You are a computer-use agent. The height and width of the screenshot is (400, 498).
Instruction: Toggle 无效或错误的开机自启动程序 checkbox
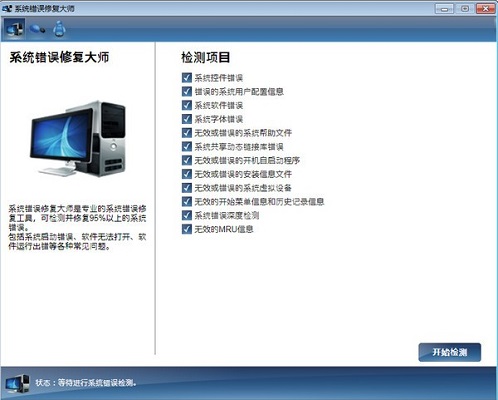coord(187,160)
